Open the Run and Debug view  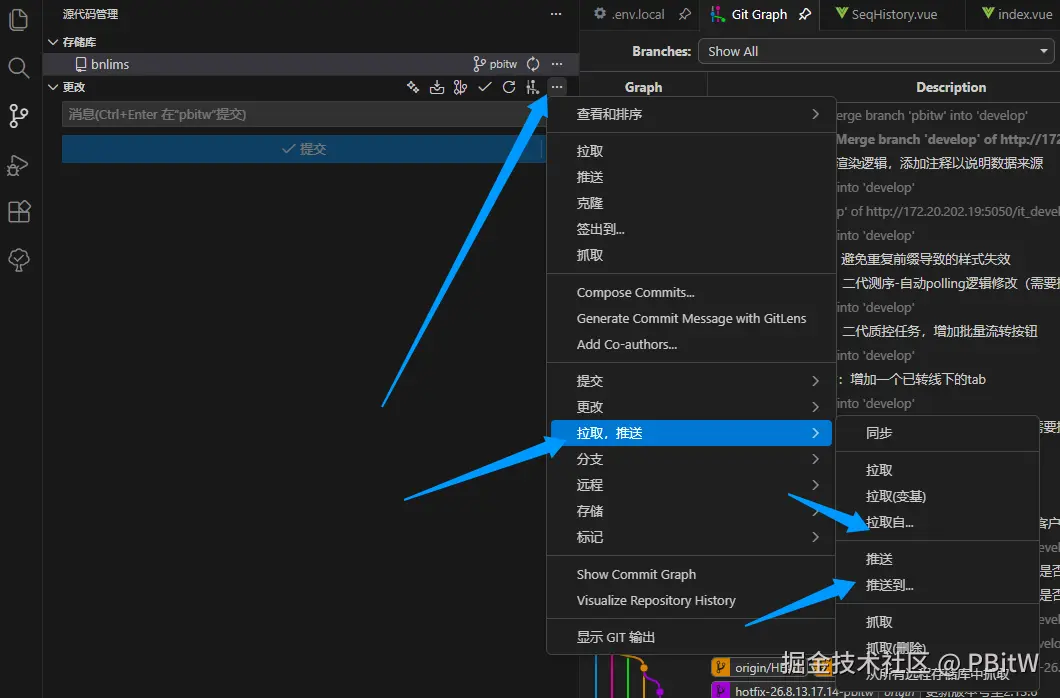[x=19, y=165]
